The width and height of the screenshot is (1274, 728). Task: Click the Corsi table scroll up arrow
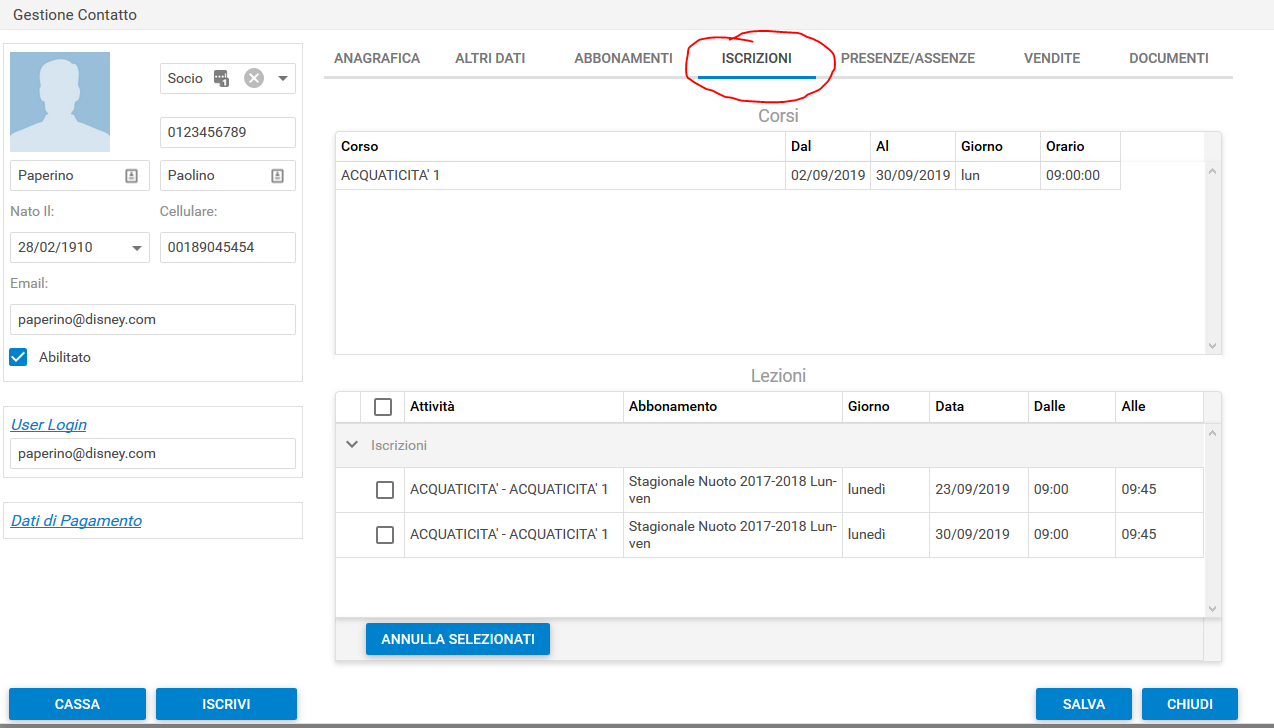(x=1213, y=171)
